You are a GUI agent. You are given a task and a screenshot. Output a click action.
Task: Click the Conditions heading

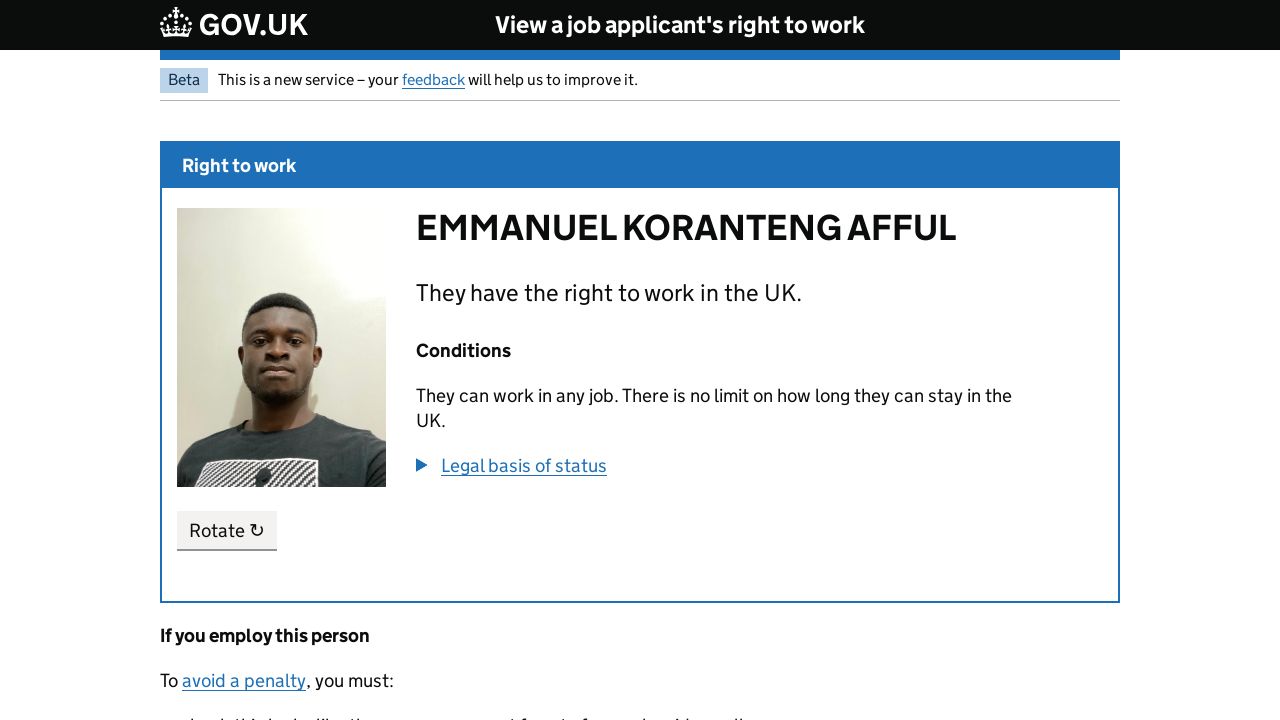(463, 351)
